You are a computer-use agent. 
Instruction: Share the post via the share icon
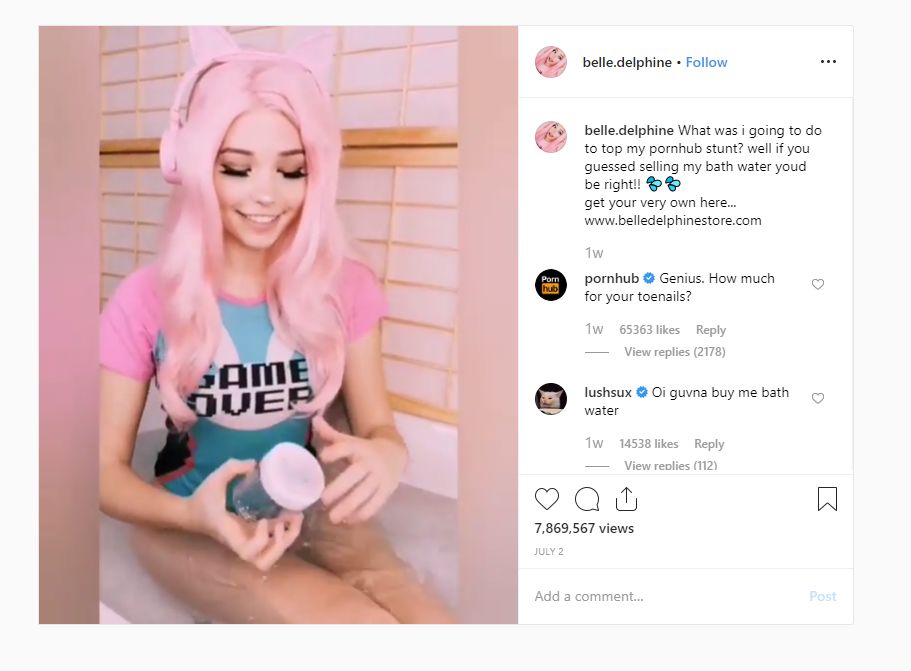(x=626, y=499)
